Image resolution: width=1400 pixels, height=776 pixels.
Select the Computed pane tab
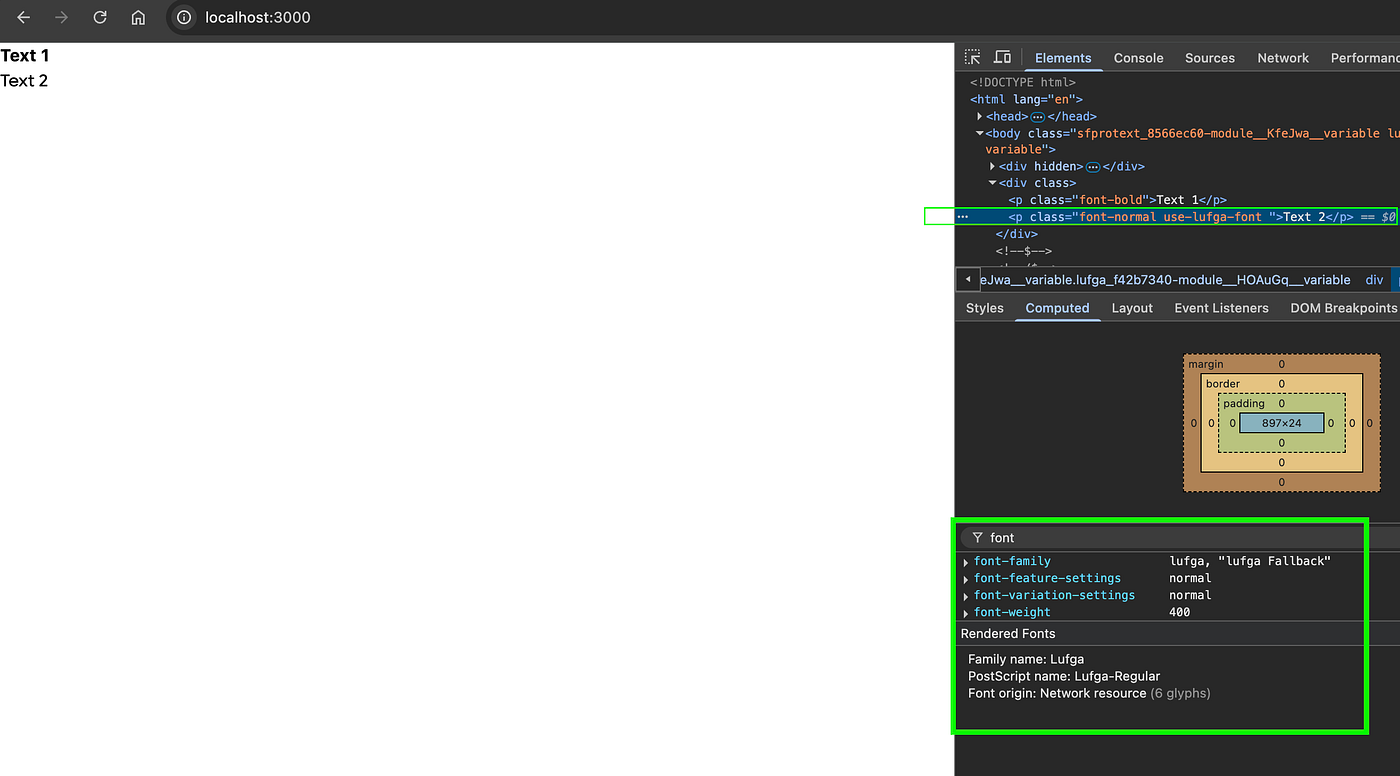[1057, 308]
